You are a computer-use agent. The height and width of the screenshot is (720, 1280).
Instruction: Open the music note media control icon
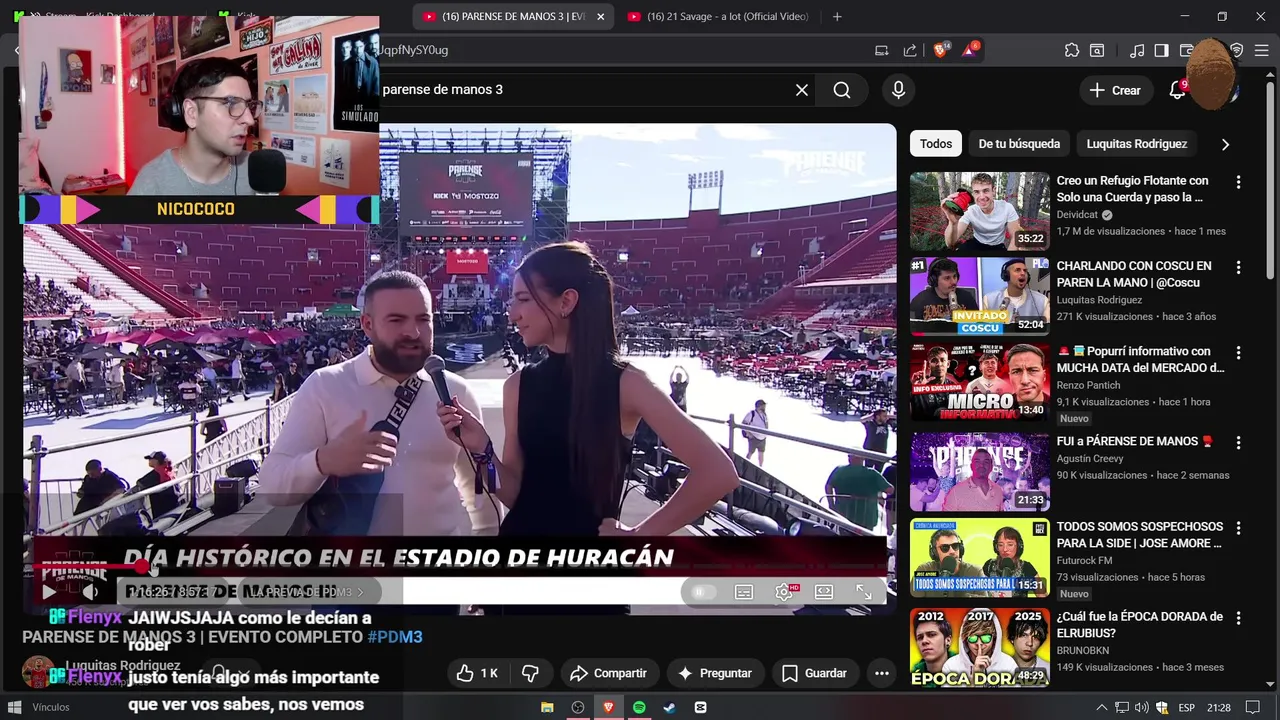pos(1137,50)
